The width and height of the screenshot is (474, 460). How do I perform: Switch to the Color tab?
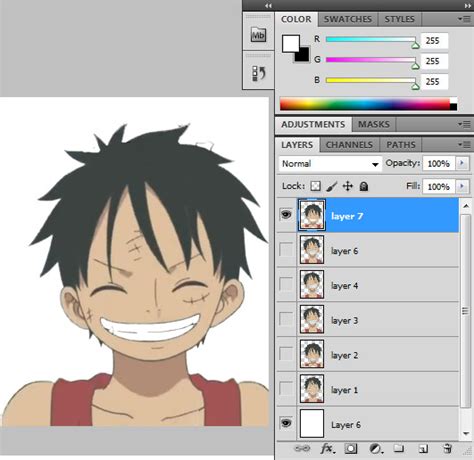click(x=296, y=19)
